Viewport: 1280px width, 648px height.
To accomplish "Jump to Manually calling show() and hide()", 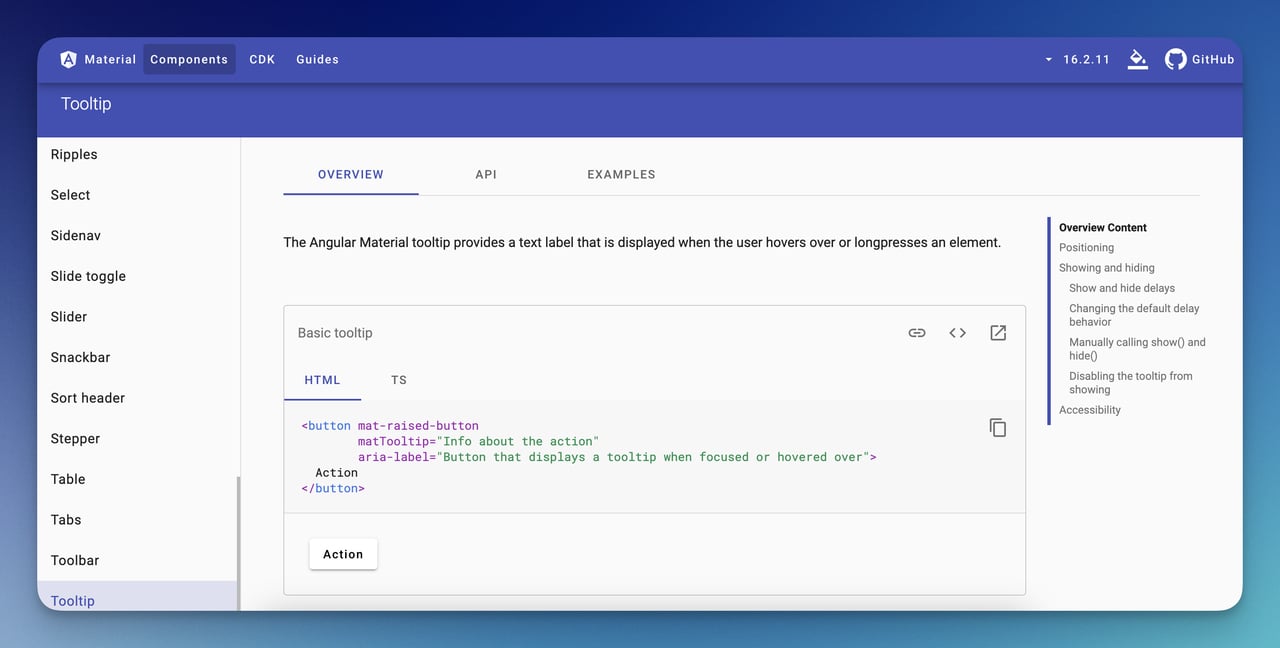I will [1137, 349].
